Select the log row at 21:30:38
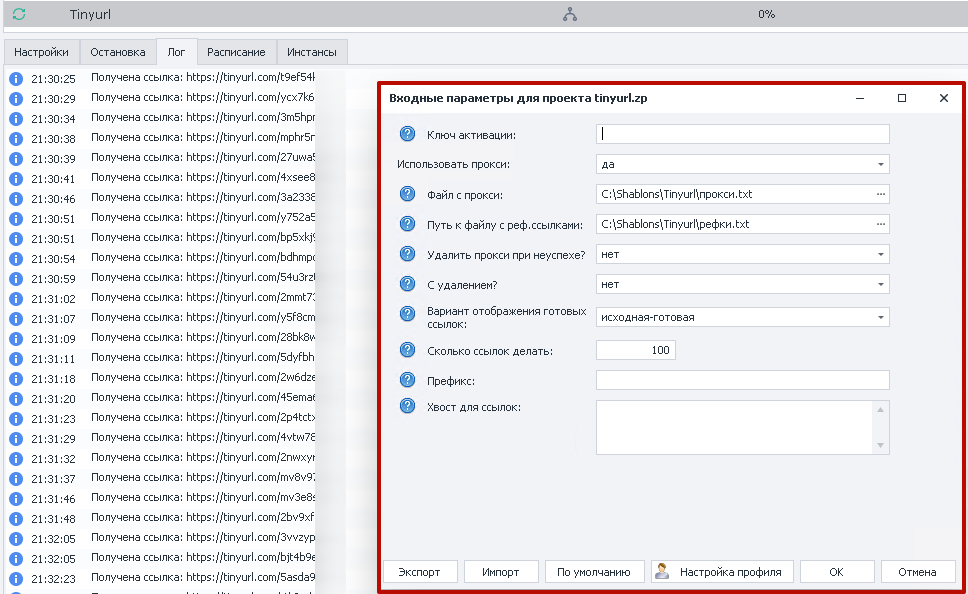This screenshot has height=594, width=968. pos(161,138)
